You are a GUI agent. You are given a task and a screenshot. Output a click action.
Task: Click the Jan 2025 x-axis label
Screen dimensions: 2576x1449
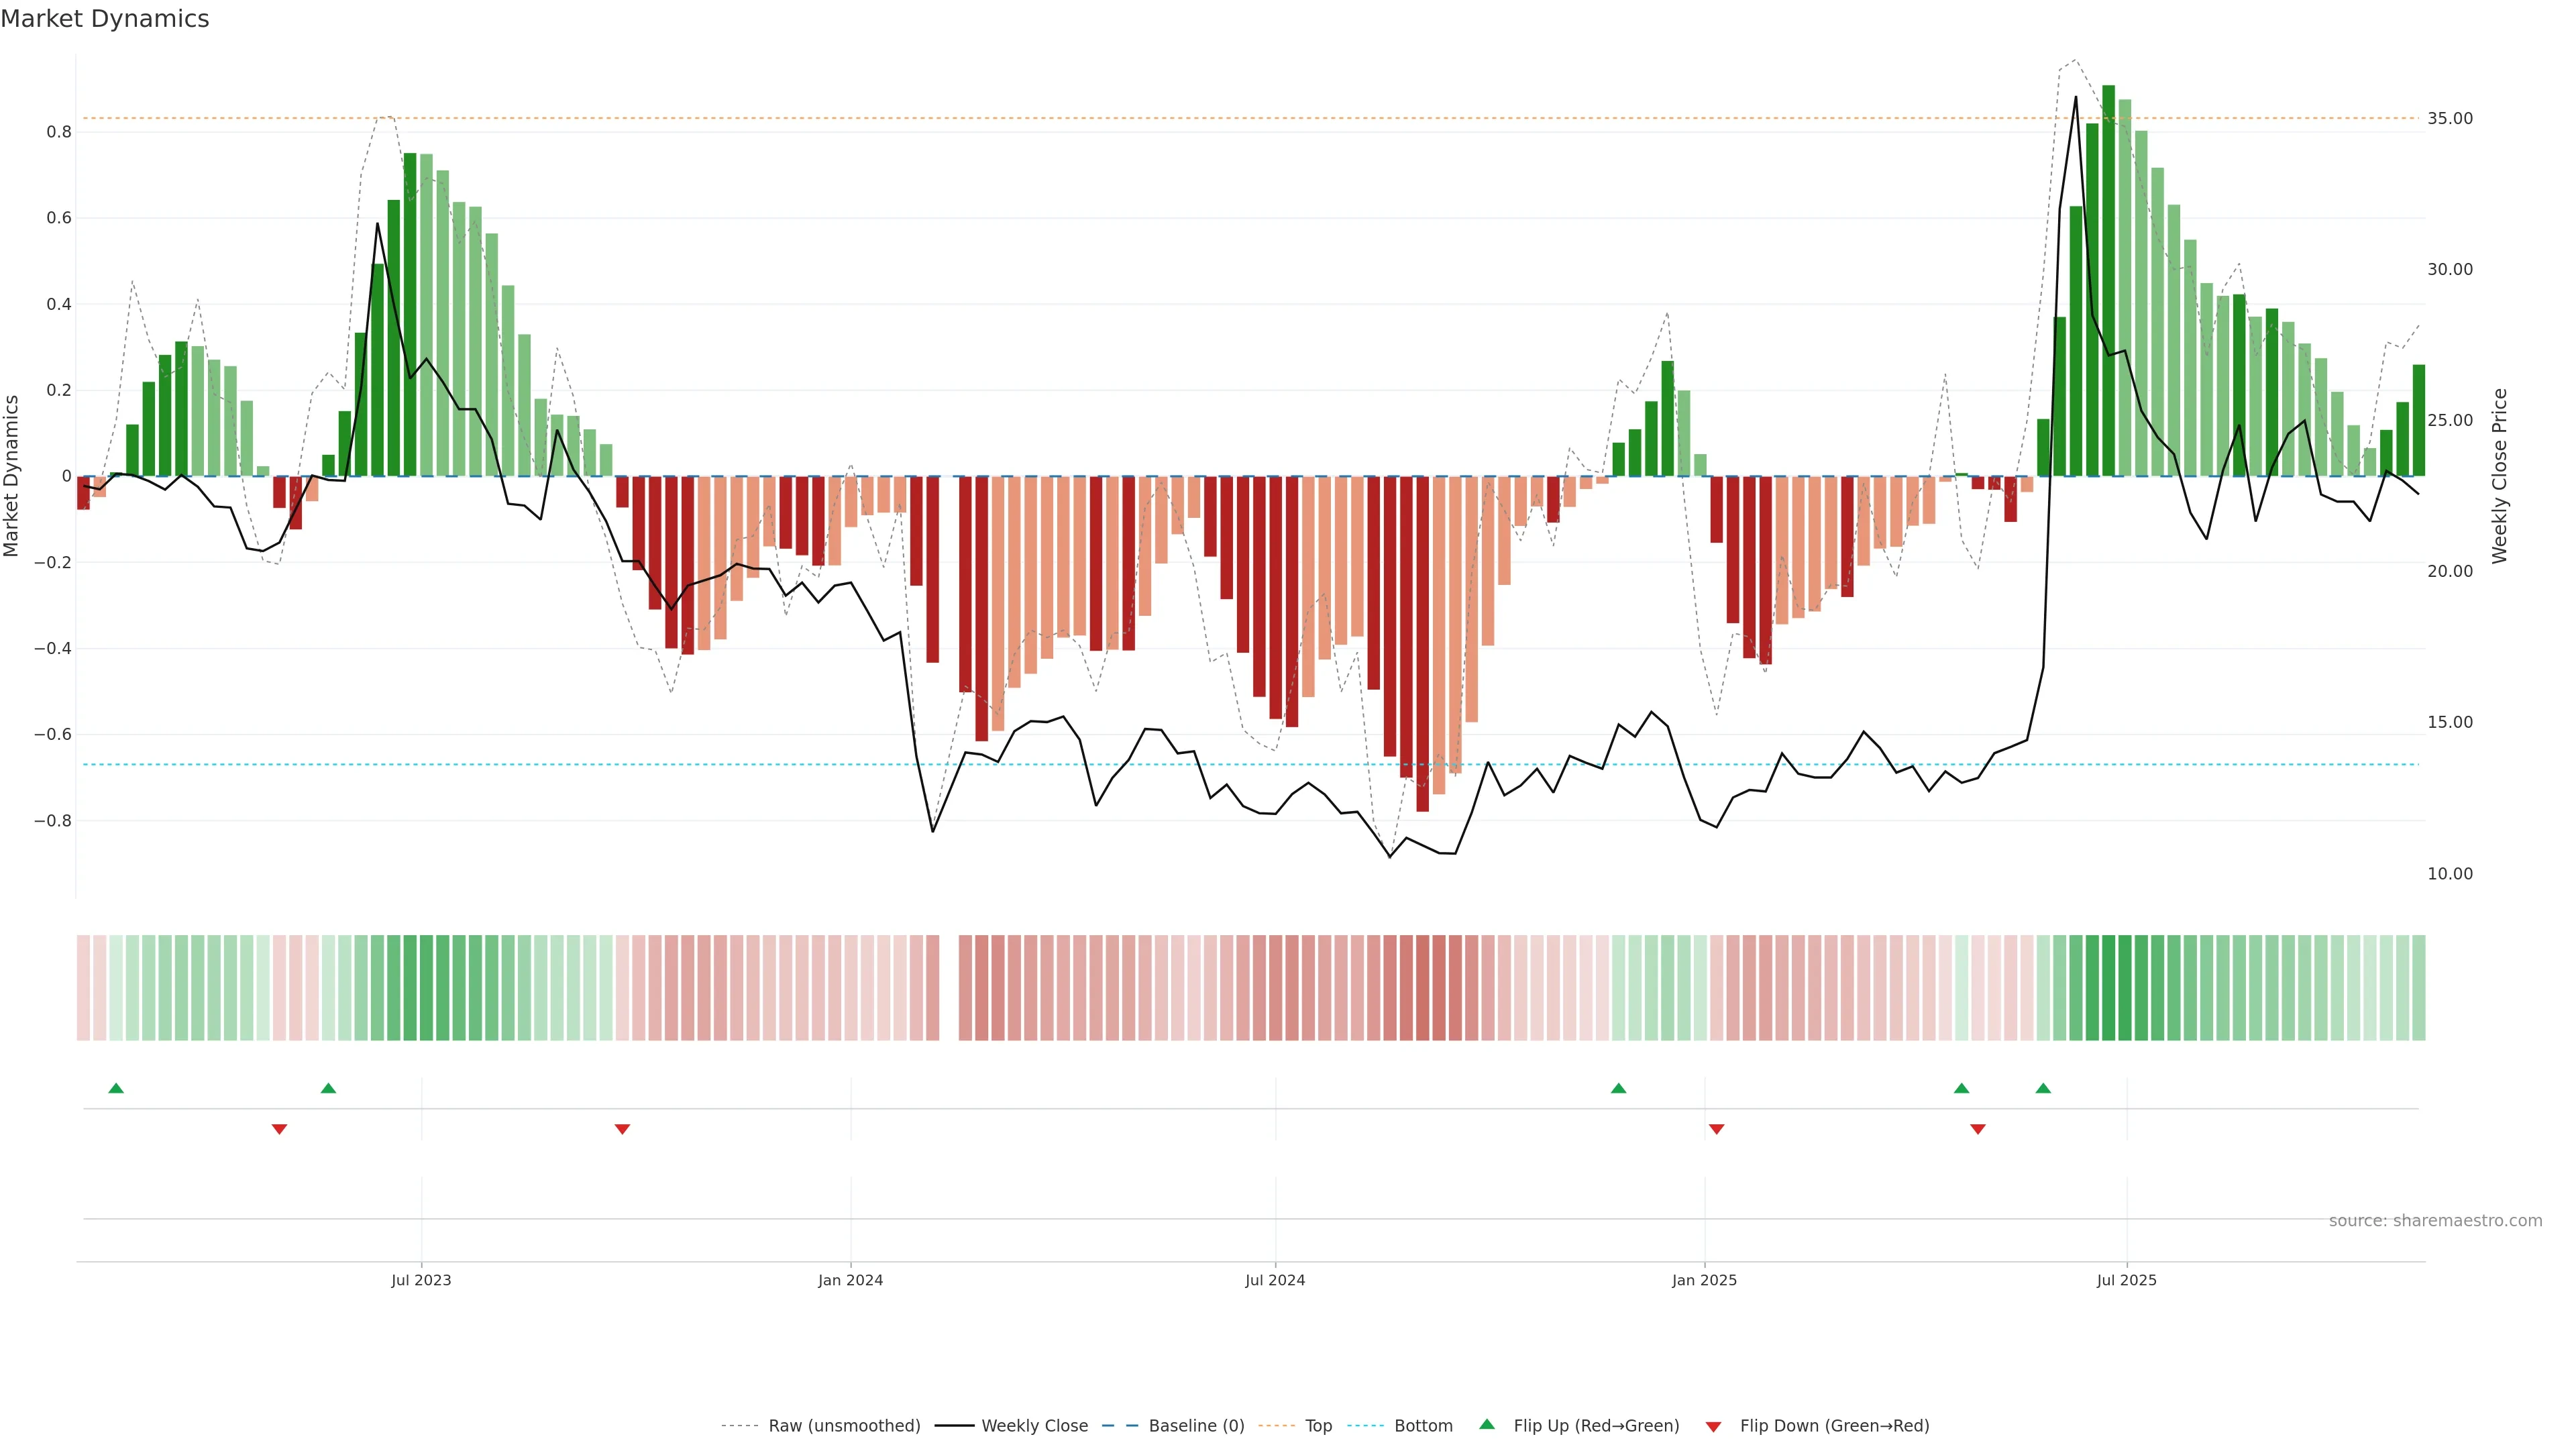(x=1704, y=1280)
